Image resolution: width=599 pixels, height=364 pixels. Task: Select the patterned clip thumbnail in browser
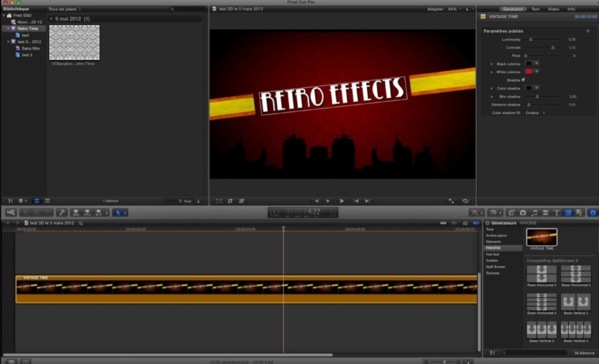(x=74, y=42)
